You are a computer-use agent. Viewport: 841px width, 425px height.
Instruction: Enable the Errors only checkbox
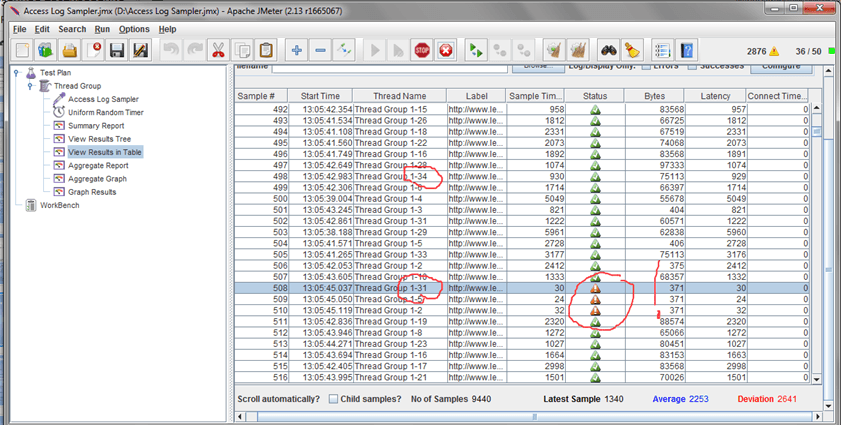646,66
